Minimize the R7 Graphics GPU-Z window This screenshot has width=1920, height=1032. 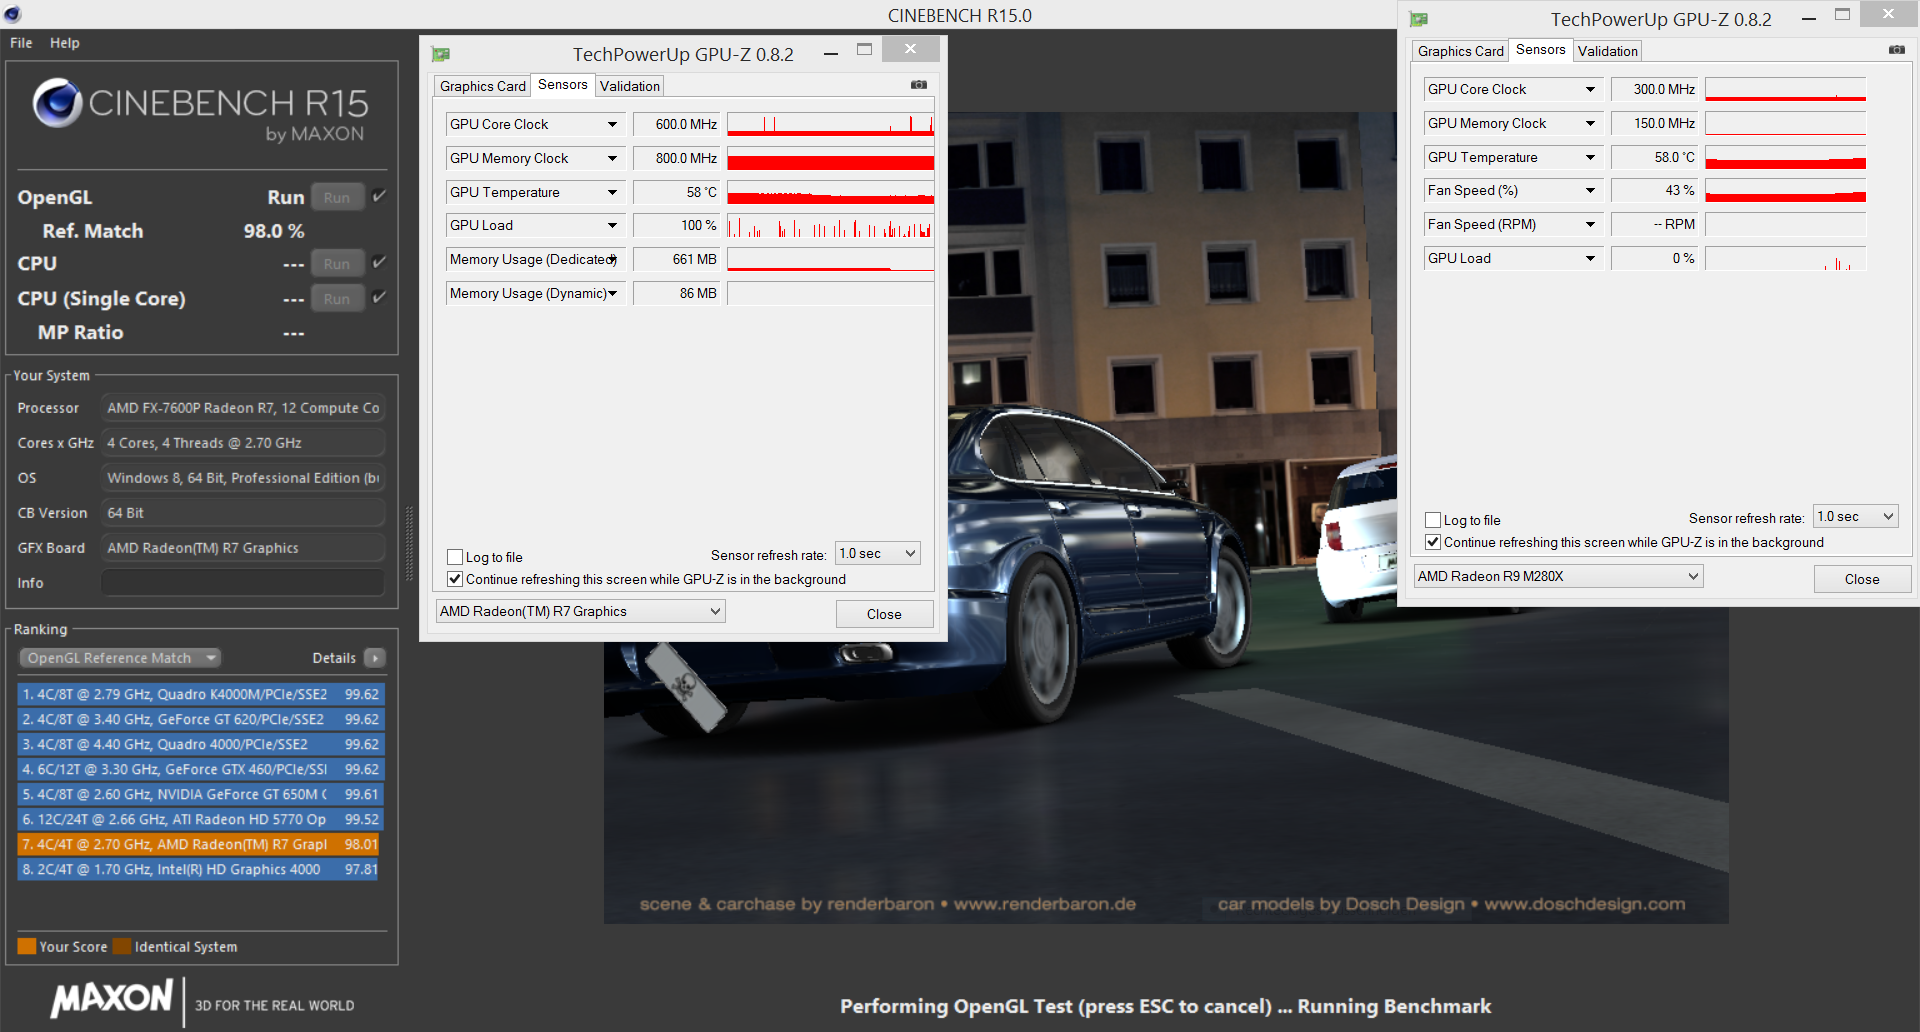click(831, 52)
